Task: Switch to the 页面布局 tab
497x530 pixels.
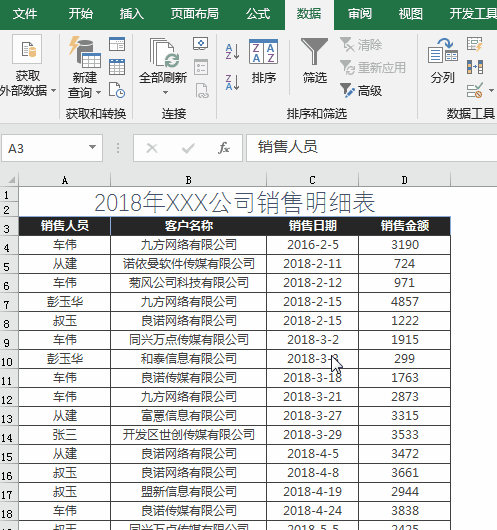Action: tap(195, 14)
